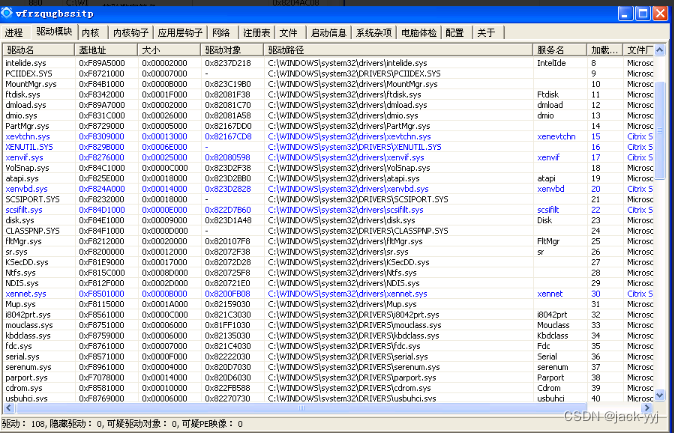Sort by the 服务名 column header
674x433 pixels.
[560, 50]
